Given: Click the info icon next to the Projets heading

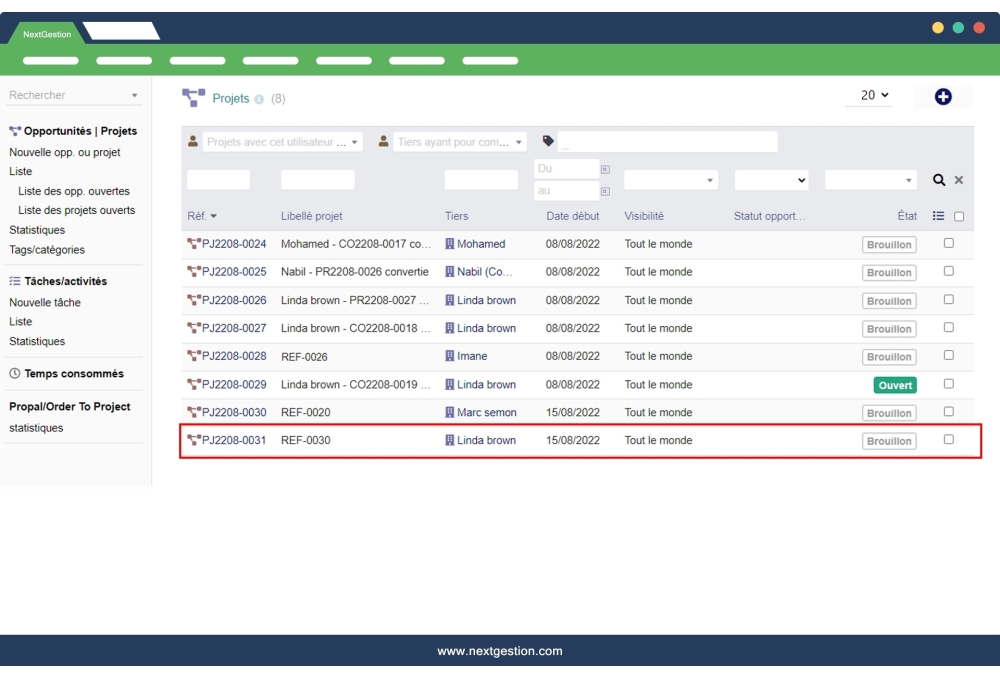Looking at the screenshot, I should pos(258,97).
